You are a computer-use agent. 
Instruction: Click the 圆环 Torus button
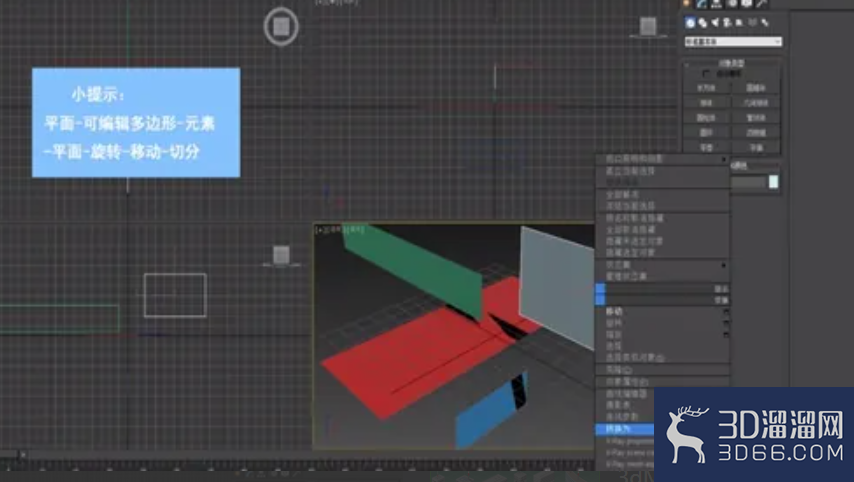coord(706,132)
